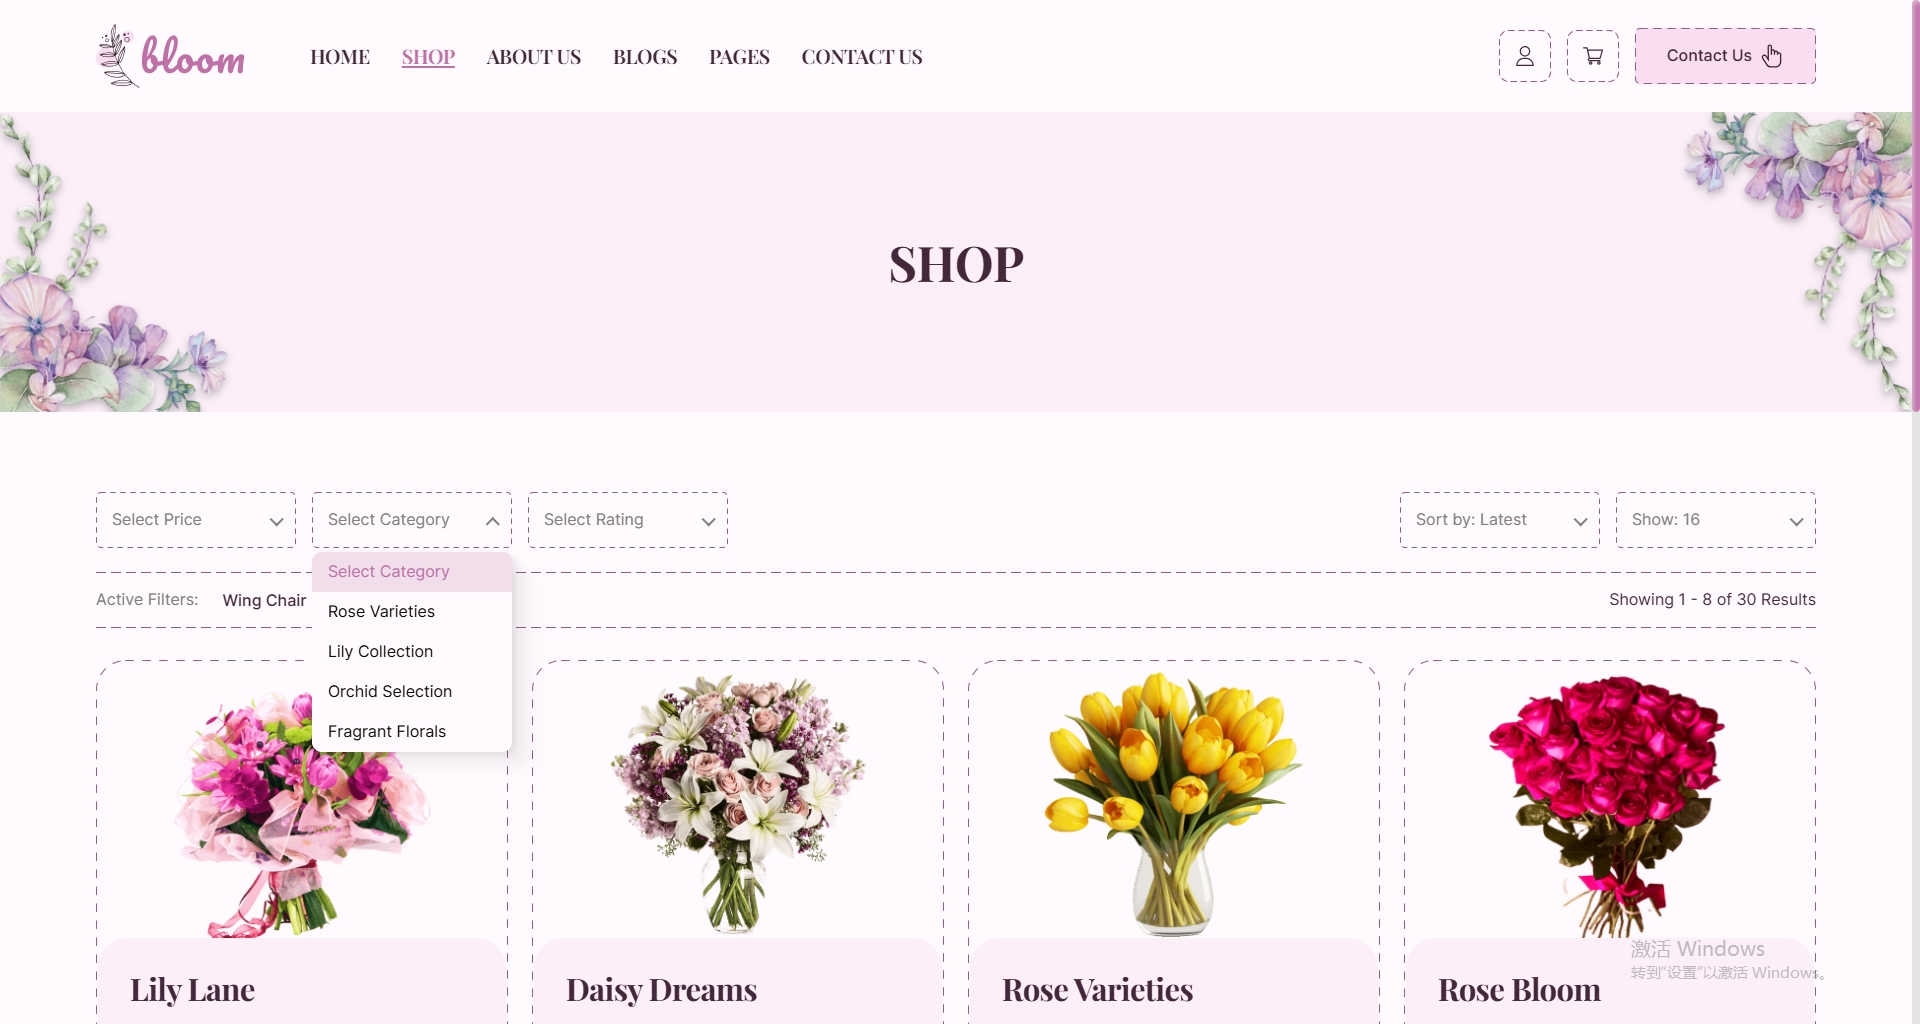Open the Show: 16 dropdown
Image resolution: width=1920 pixels, height=1024 pixels.
pos(1716,520)
